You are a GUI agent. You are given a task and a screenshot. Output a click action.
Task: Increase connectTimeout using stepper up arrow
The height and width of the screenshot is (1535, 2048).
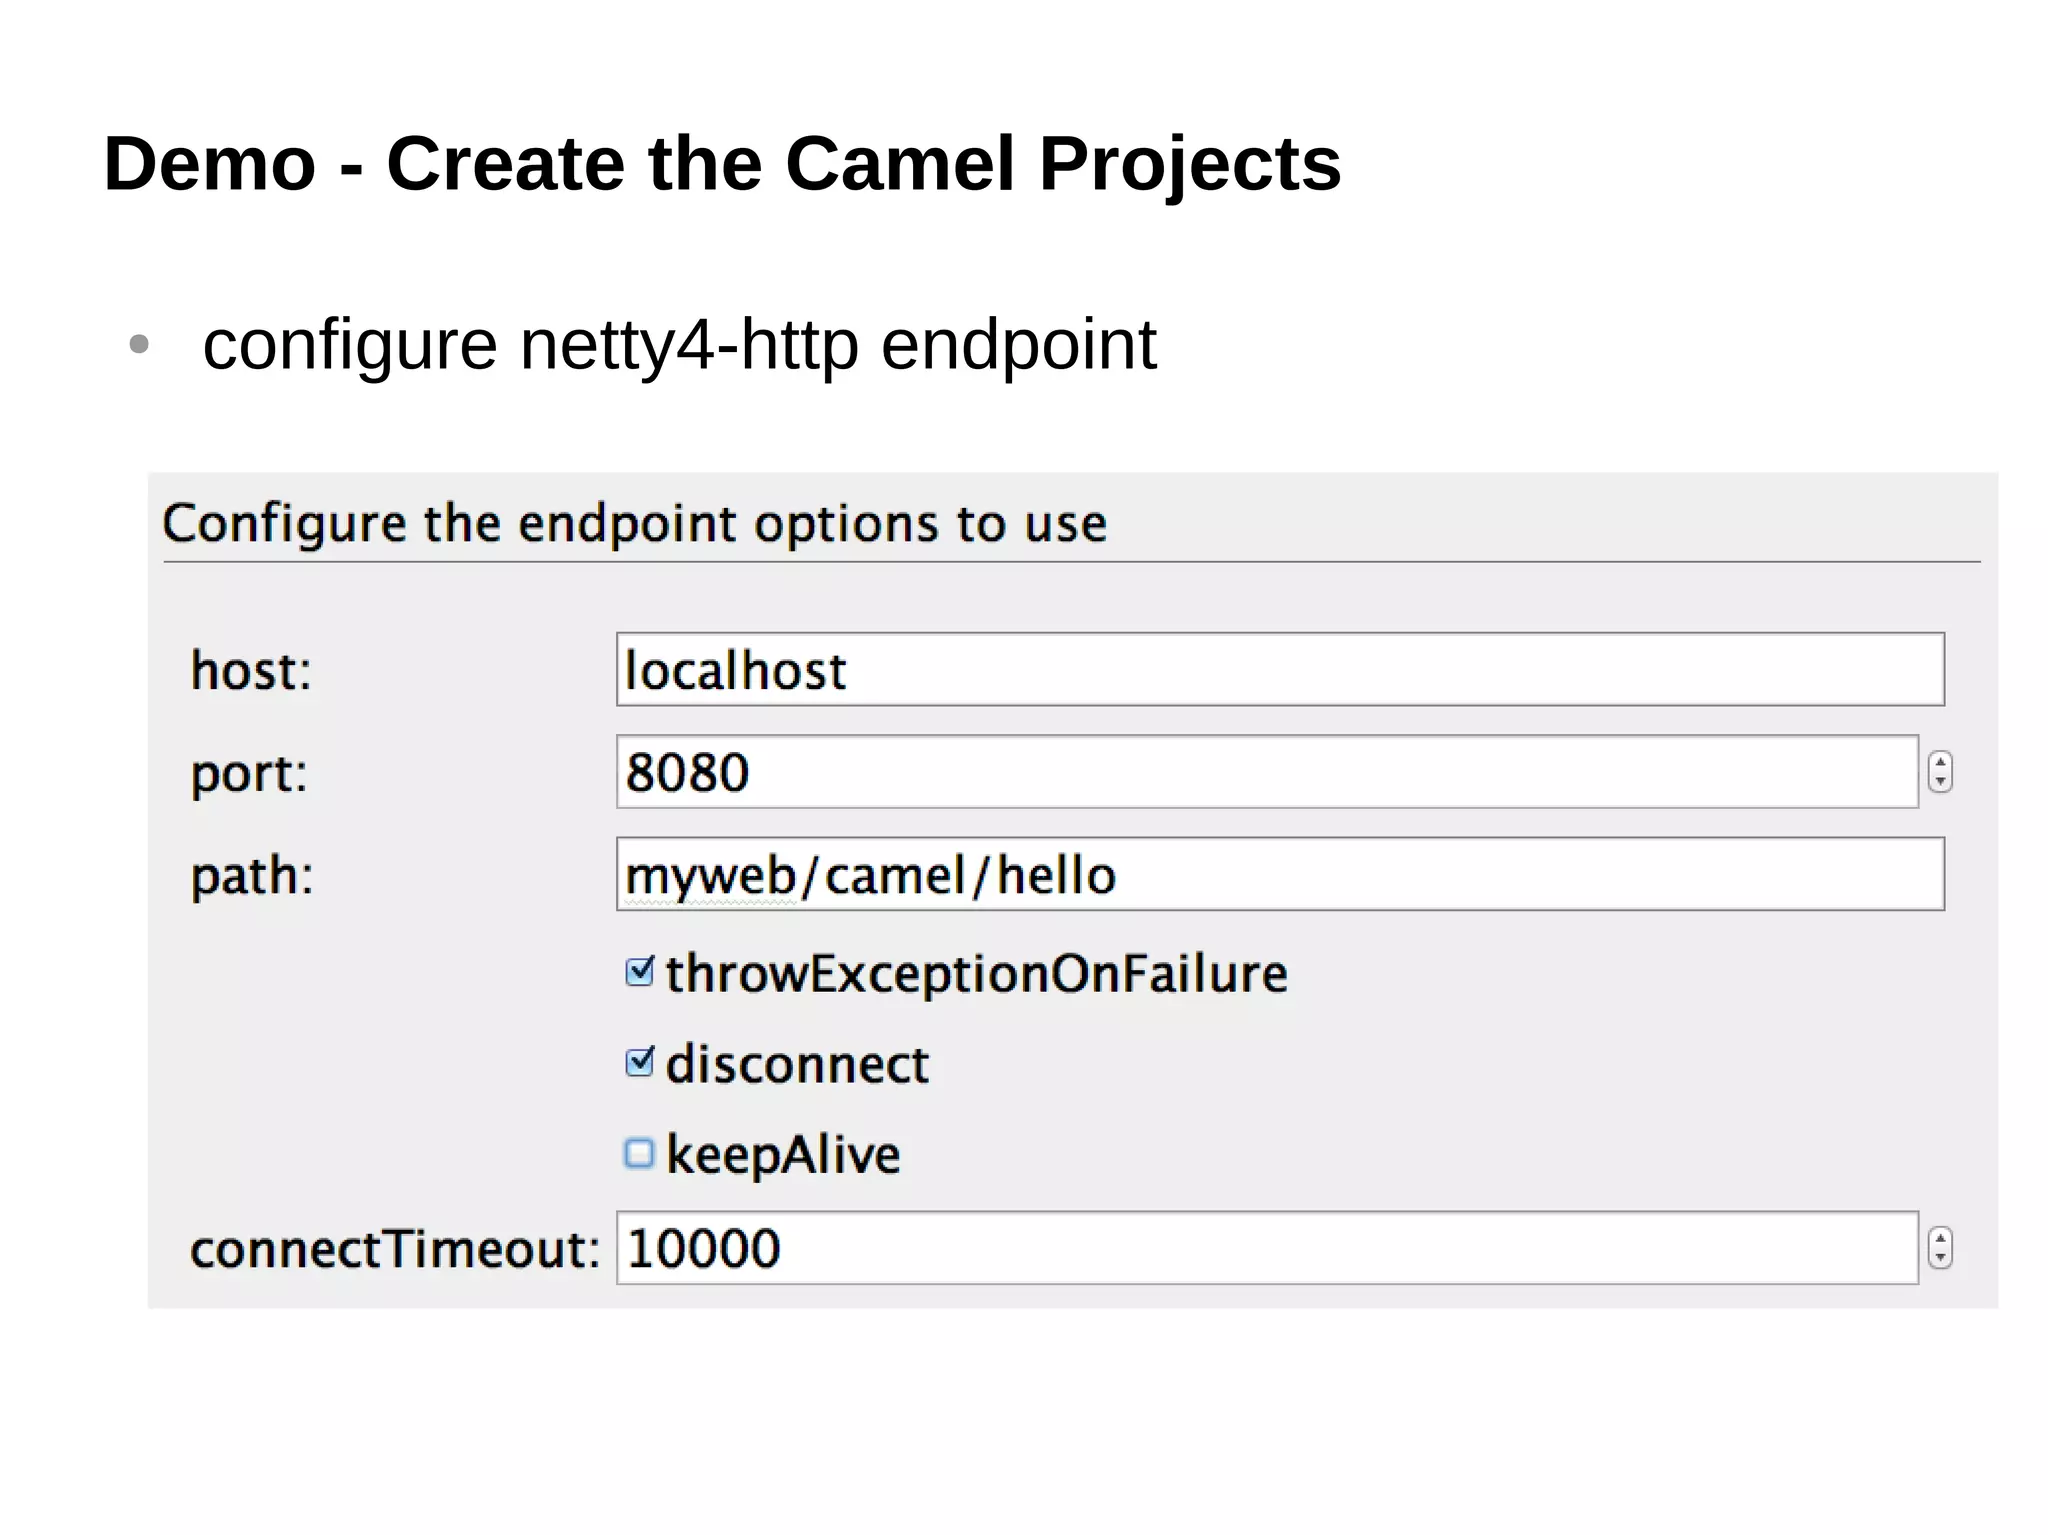pos(1940,1238)
